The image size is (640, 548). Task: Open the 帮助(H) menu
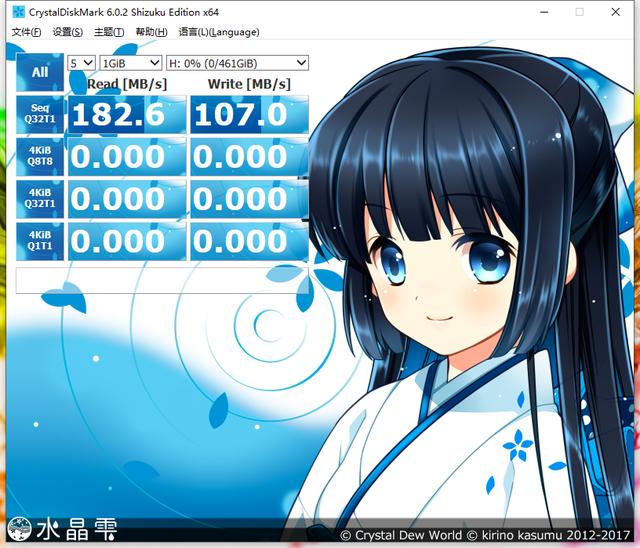(x=151, y=32)
